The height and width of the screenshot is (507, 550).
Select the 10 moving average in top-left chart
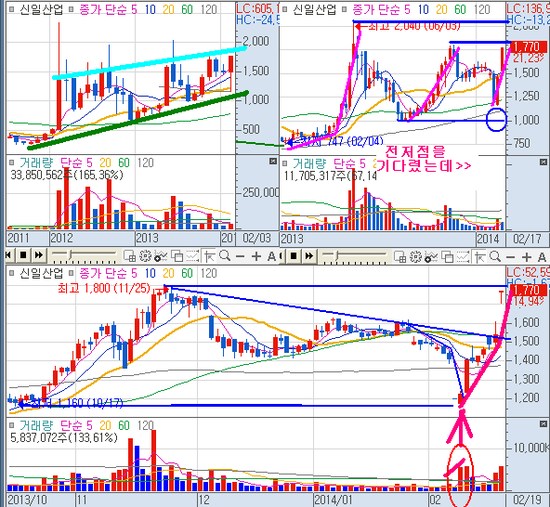(x=150, y=9)
